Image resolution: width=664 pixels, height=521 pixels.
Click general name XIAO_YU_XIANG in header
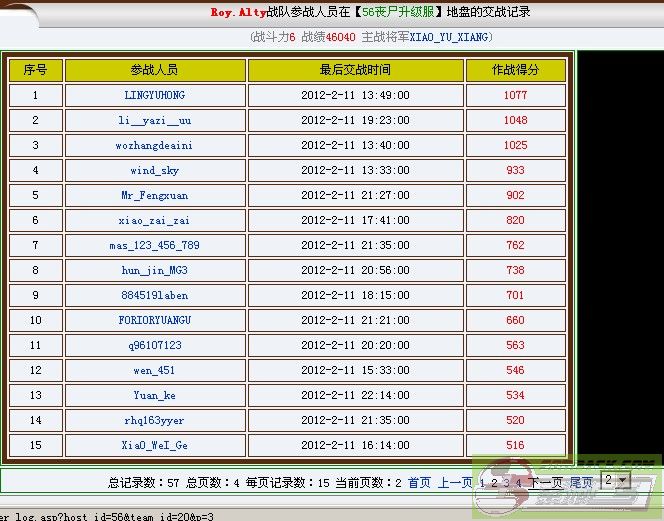click(x=449, y=37)
